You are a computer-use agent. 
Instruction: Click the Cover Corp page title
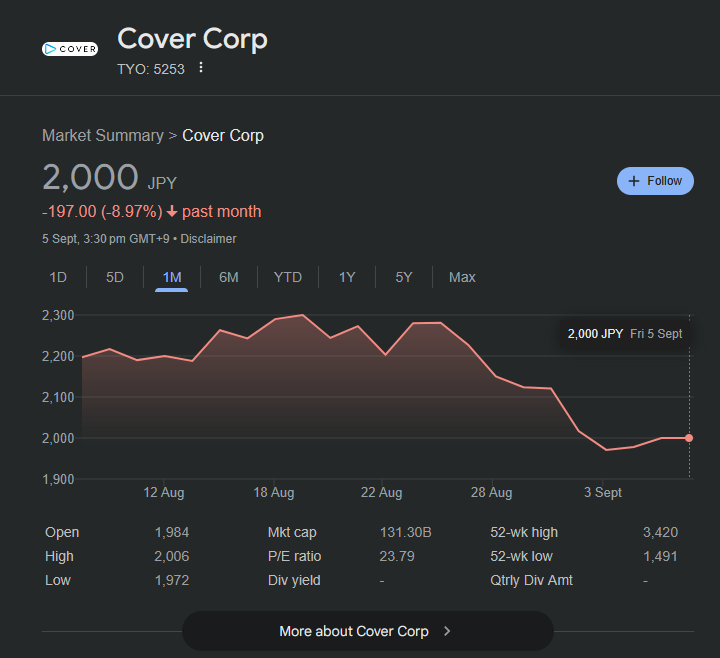[192, 39]
